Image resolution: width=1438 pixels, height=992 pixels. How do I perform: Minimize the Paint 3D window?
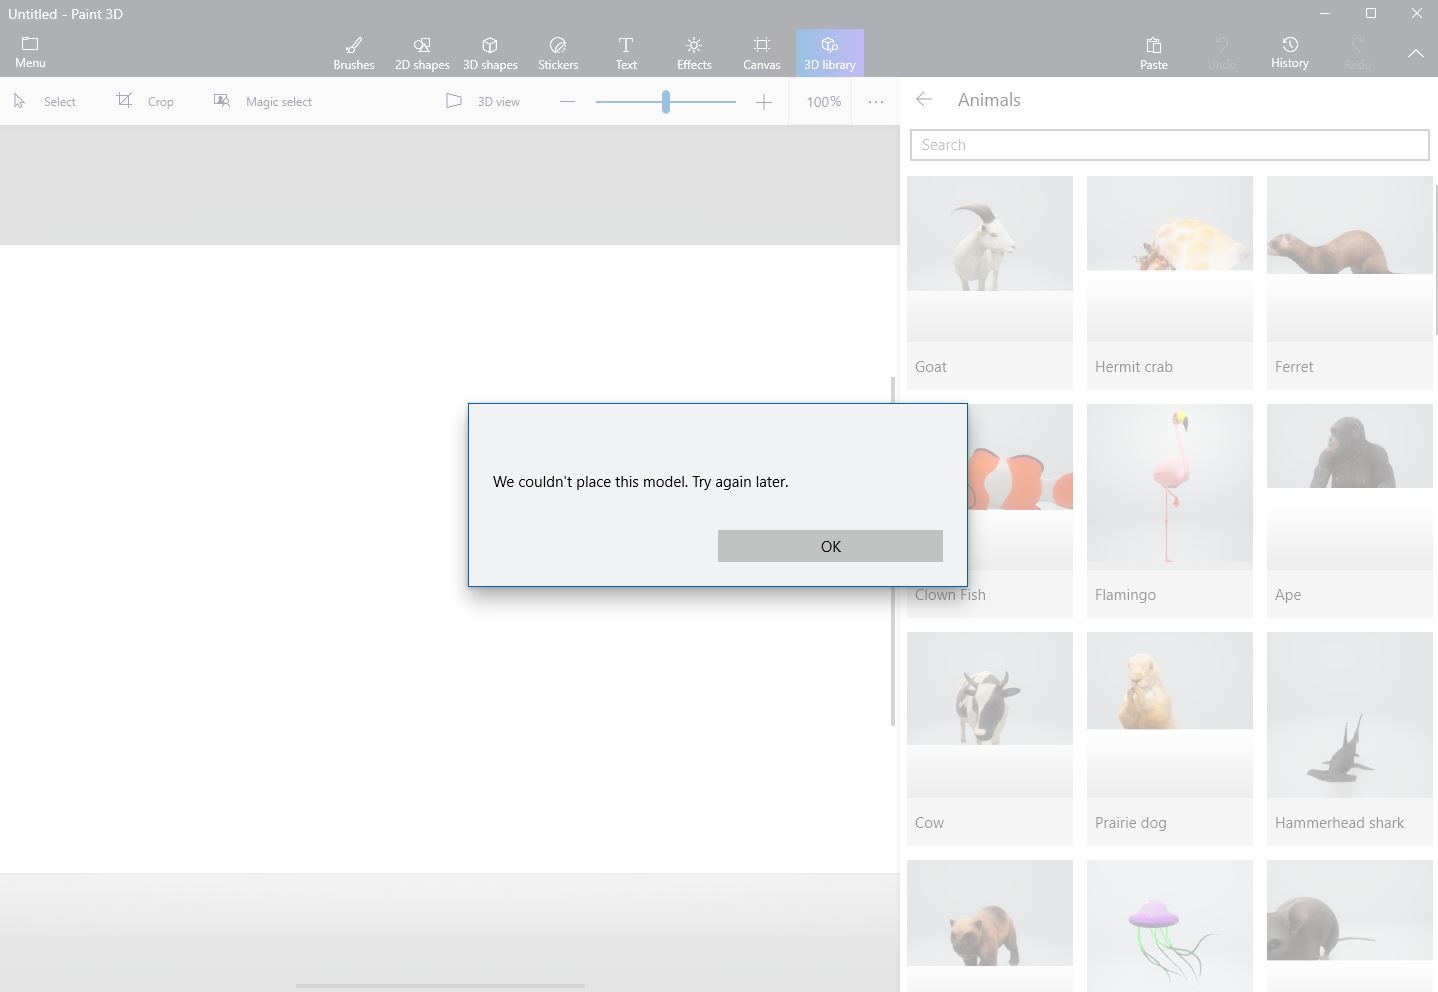[1325, 13]
